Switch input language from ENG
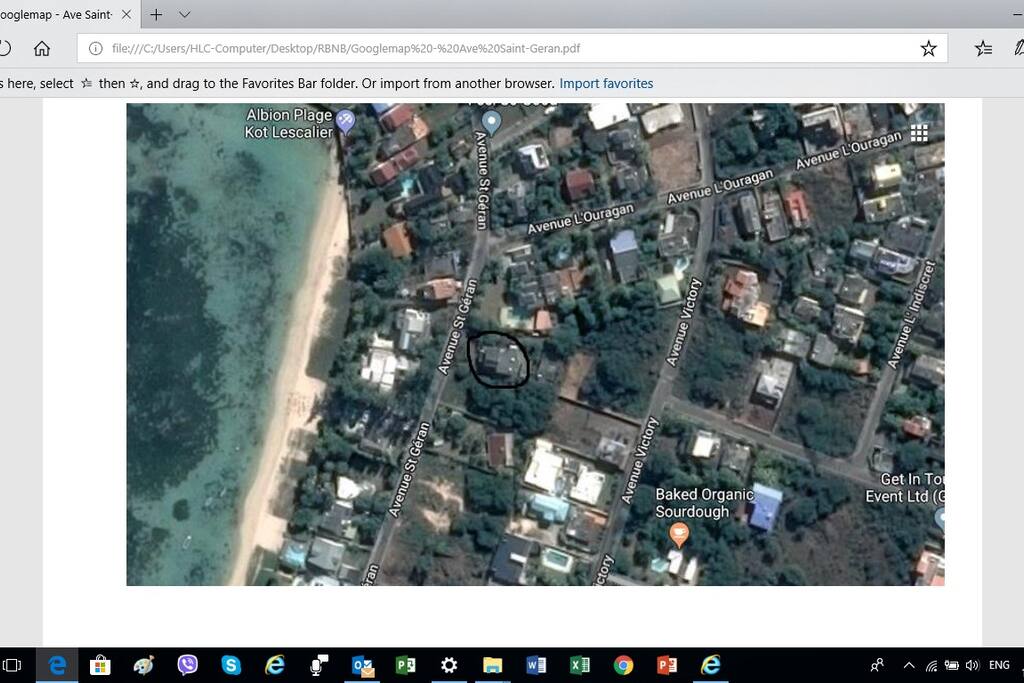 (999, 665)
